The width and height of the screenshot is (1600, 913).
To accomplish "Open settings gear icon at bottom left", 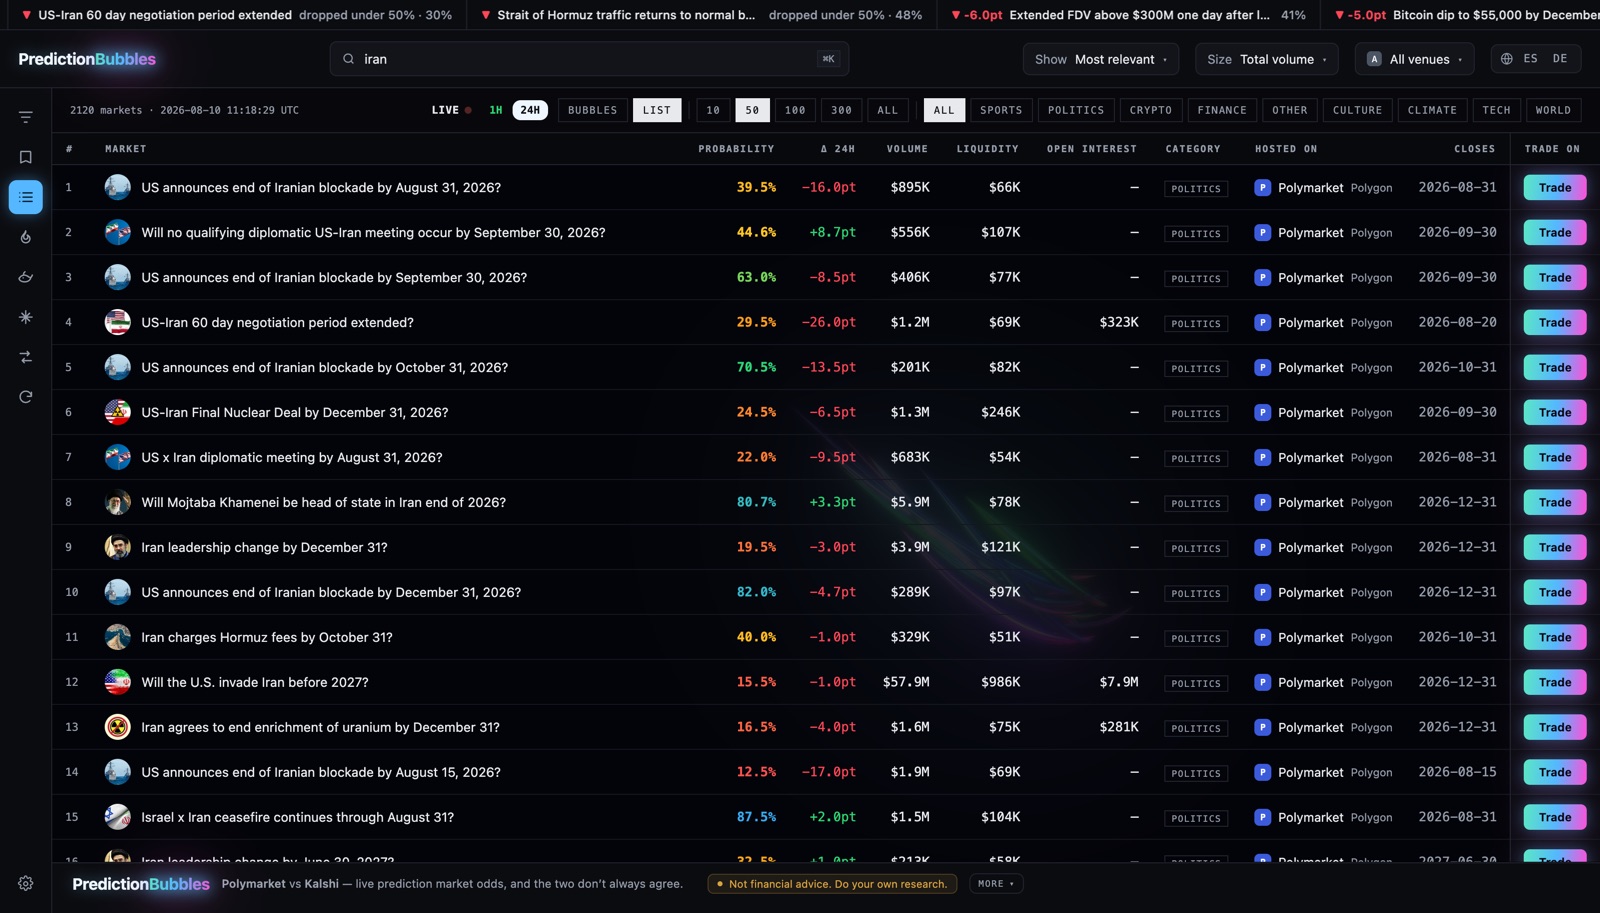I will [x=26, y=883].
